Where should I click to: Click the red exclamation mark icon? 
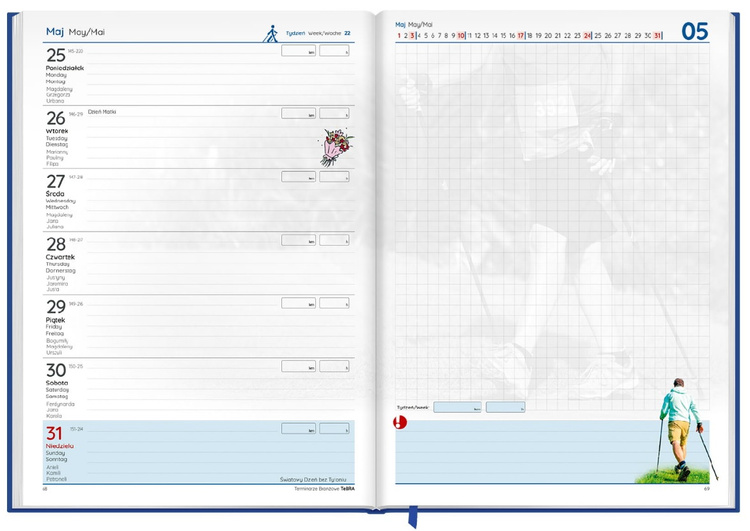(x=401, y=424)
